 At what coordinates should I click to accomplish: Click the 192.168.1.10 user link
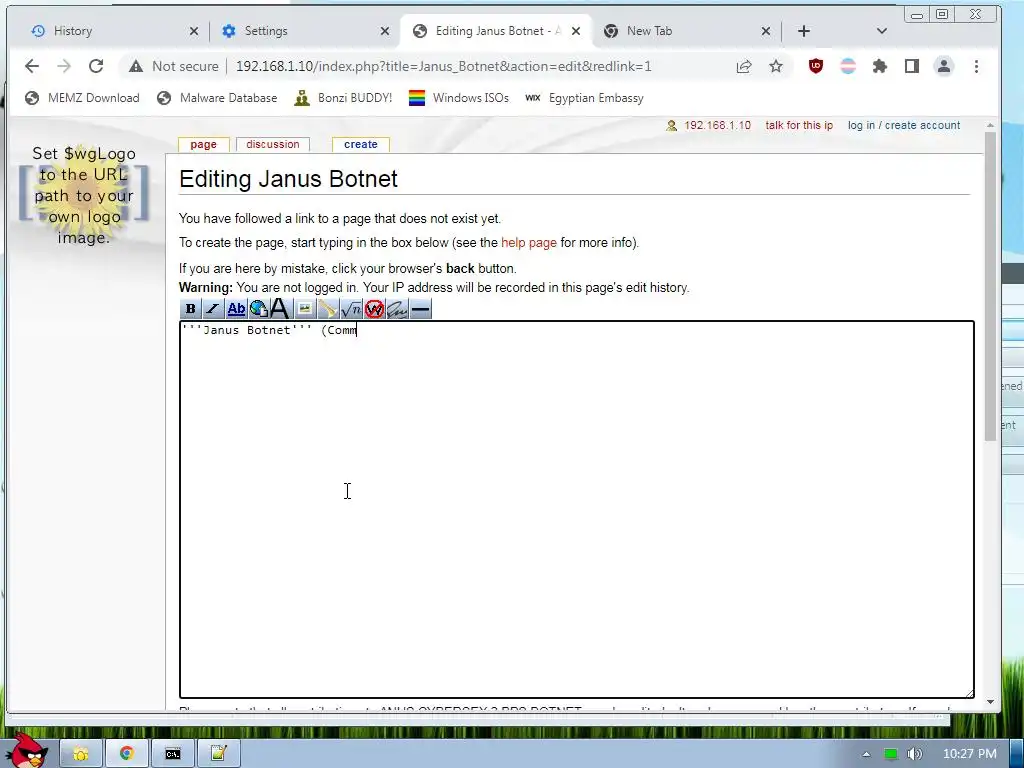point(717,125)
